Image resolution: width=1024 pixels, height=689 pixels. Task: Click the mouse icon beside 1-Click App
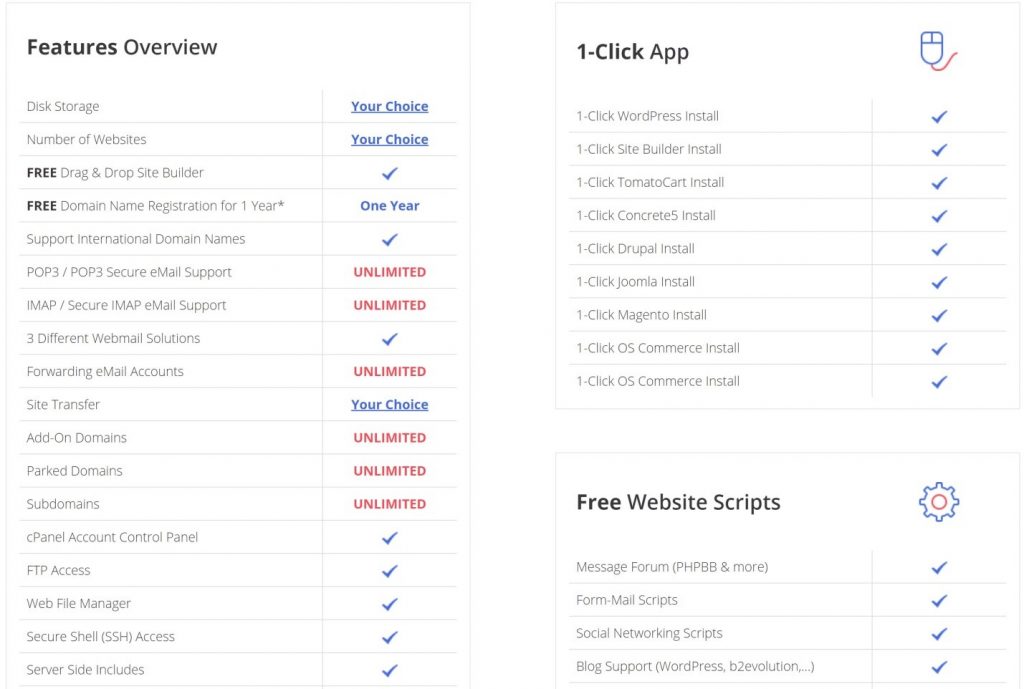(938, 51)
